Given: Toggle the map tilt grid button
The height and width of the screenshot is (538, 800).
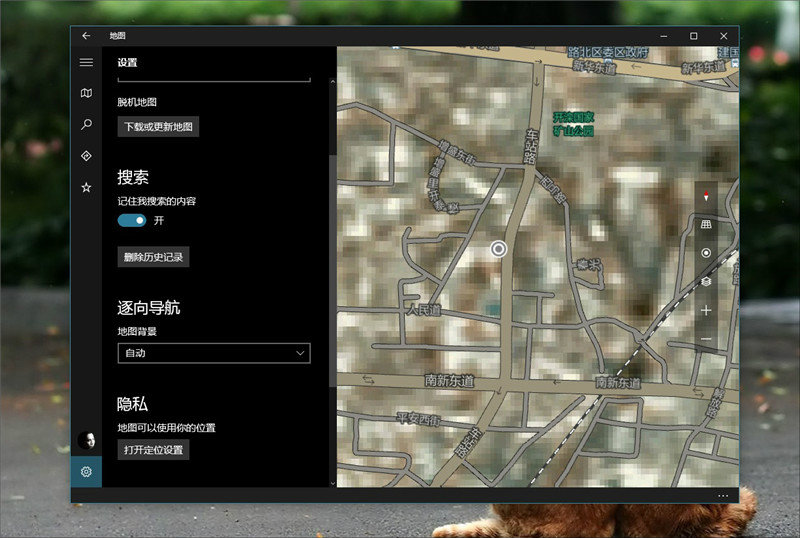Looking at the screenshot, I should [706, 224].
